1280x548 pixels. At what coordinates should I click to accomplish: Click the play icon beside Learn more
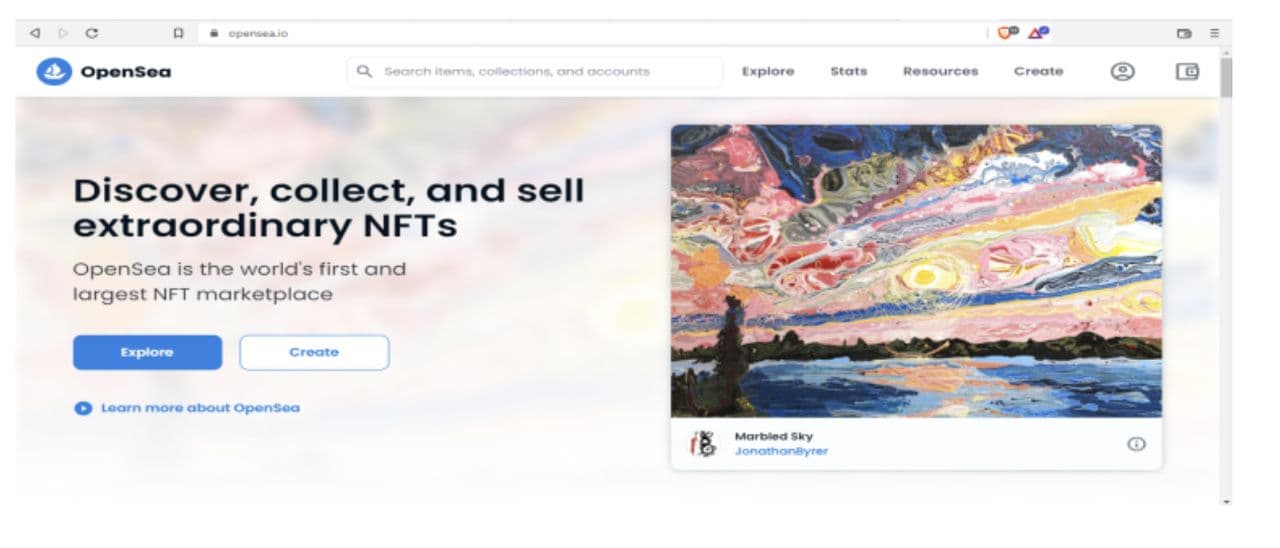[x=83, y=408]
